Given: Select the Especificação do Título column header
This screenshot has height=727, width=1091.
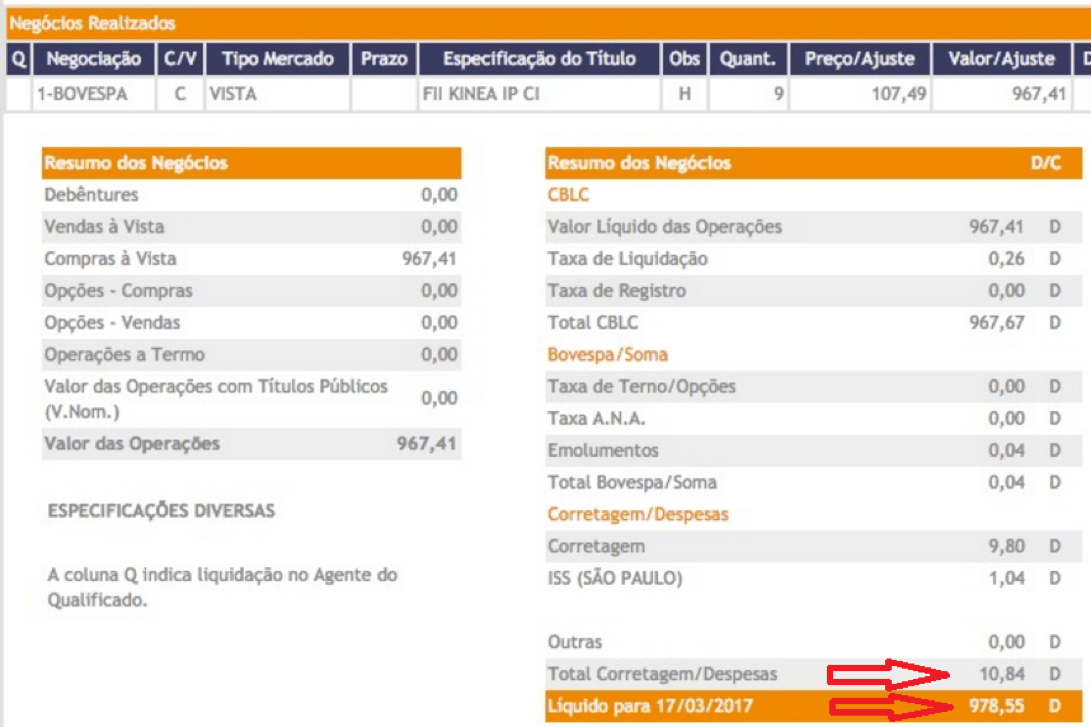Looking at the screenshot, I should (539, 59).
